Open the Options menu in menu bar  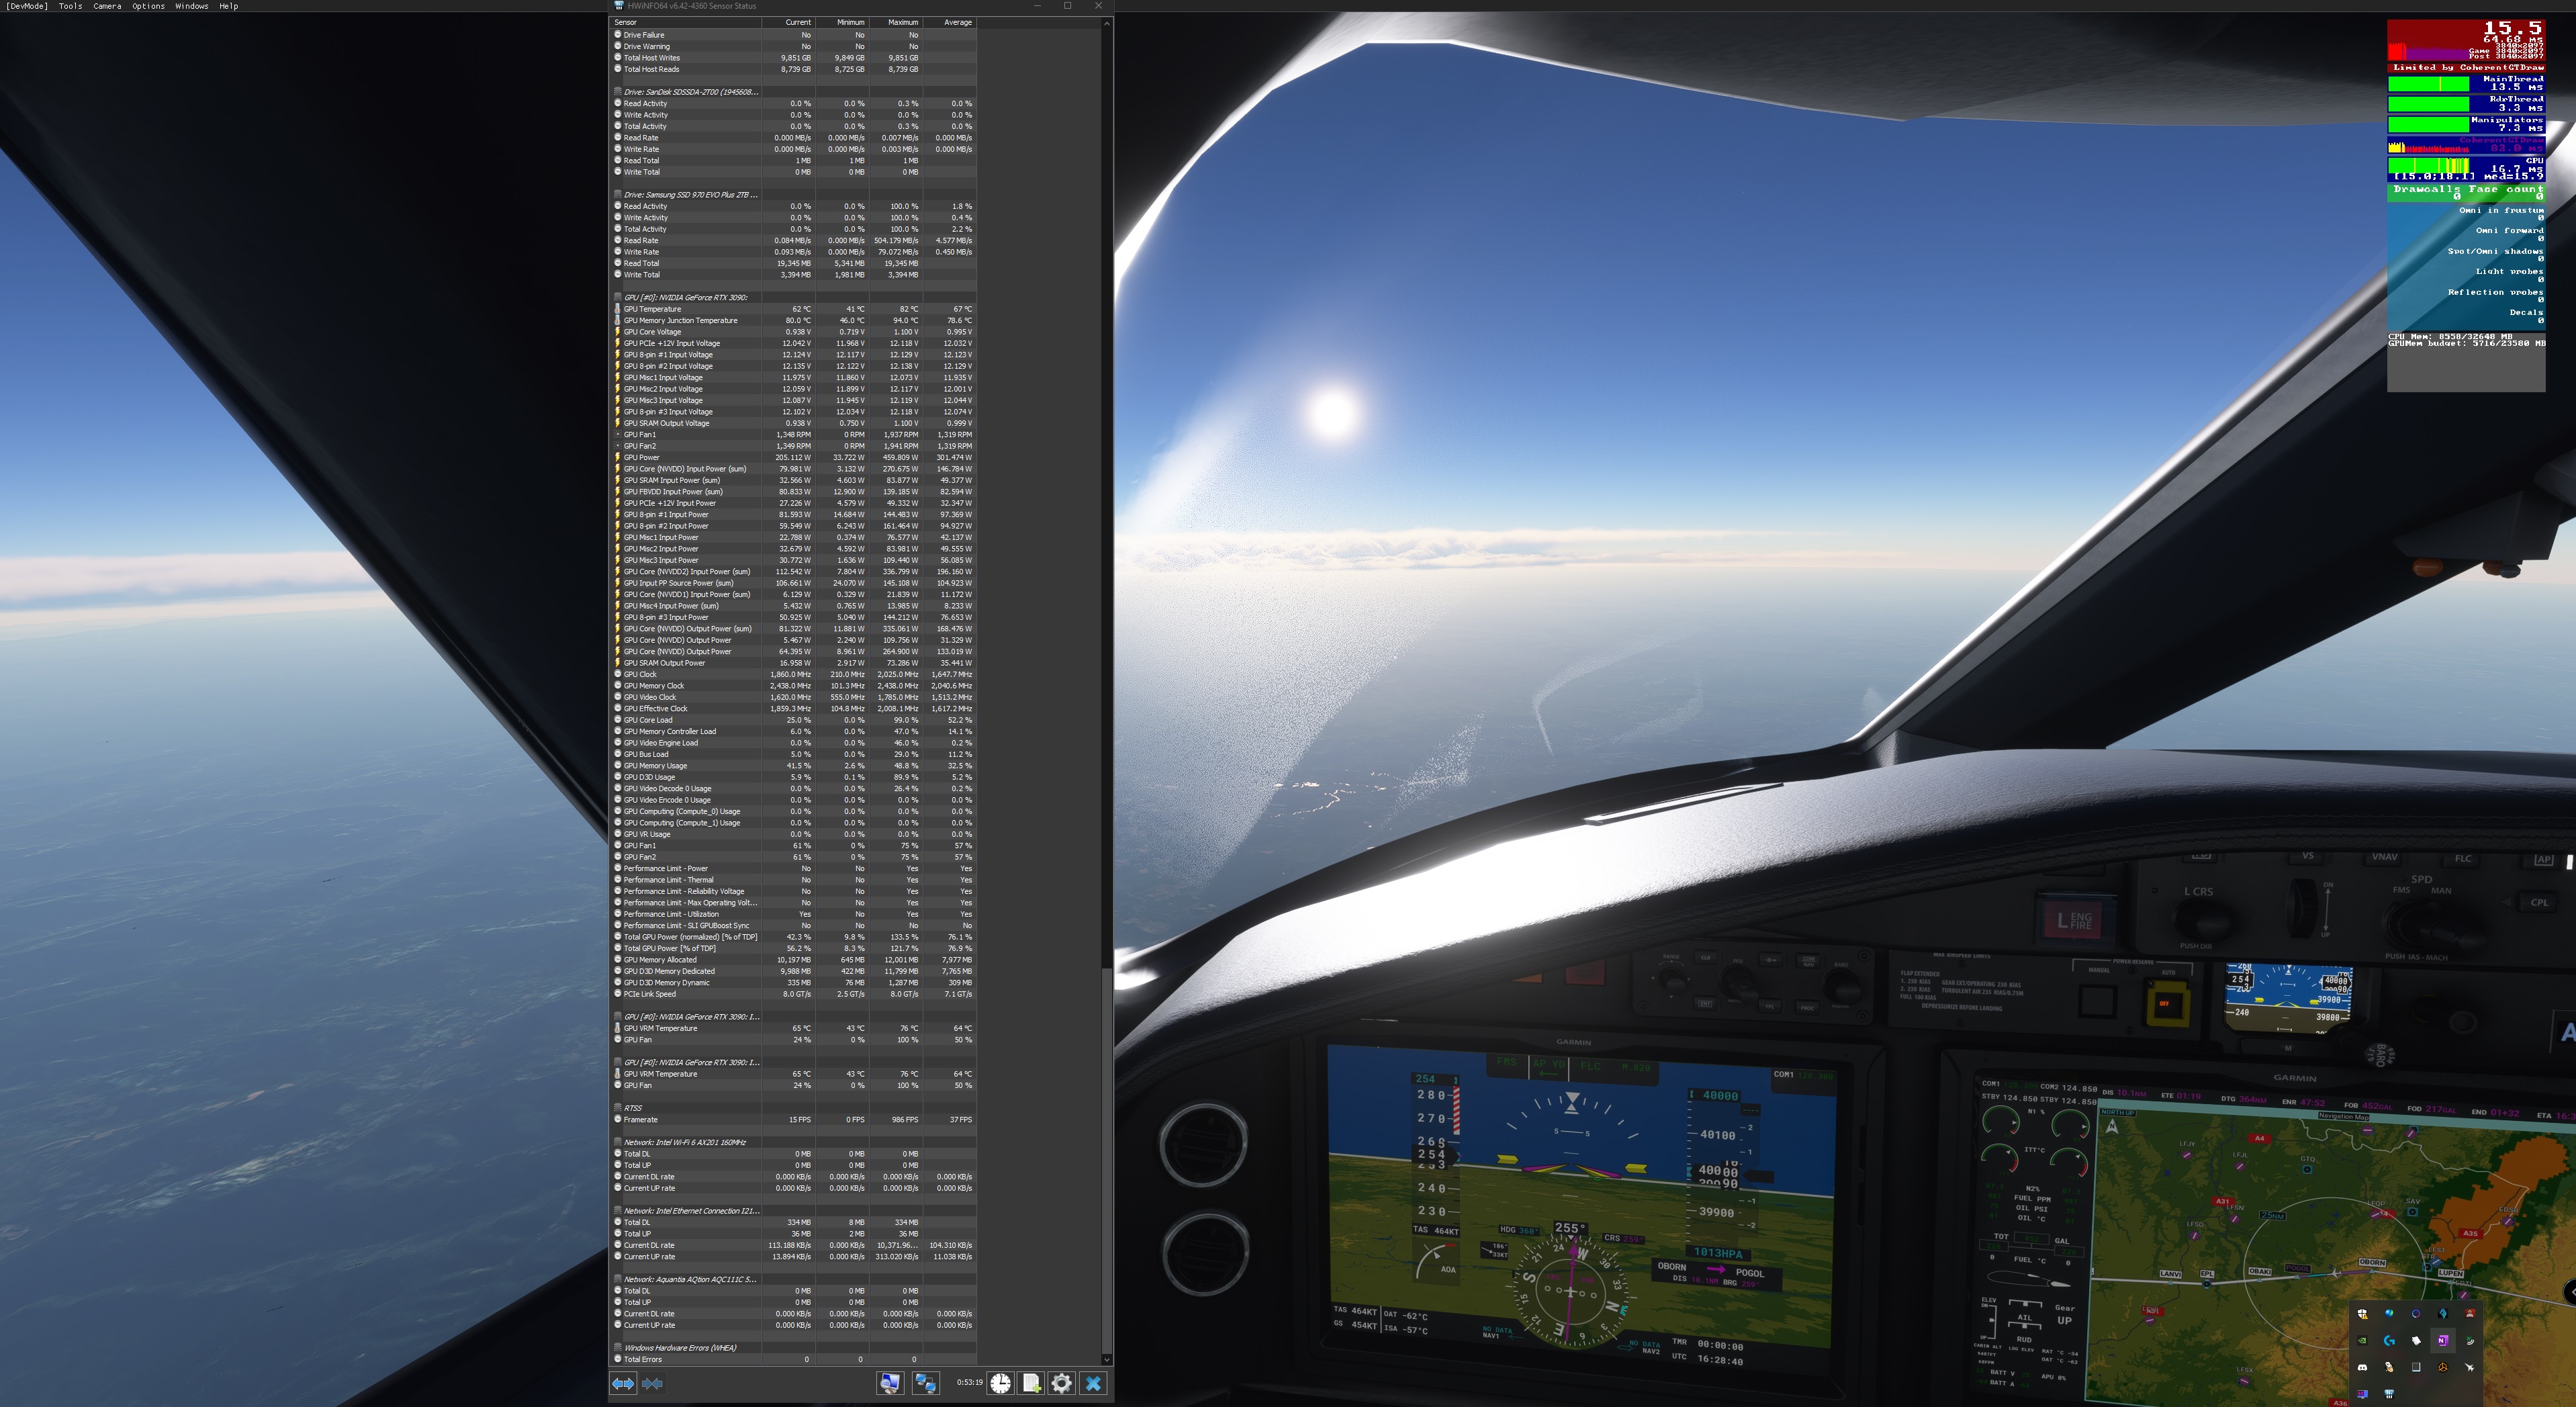[148, 6]
